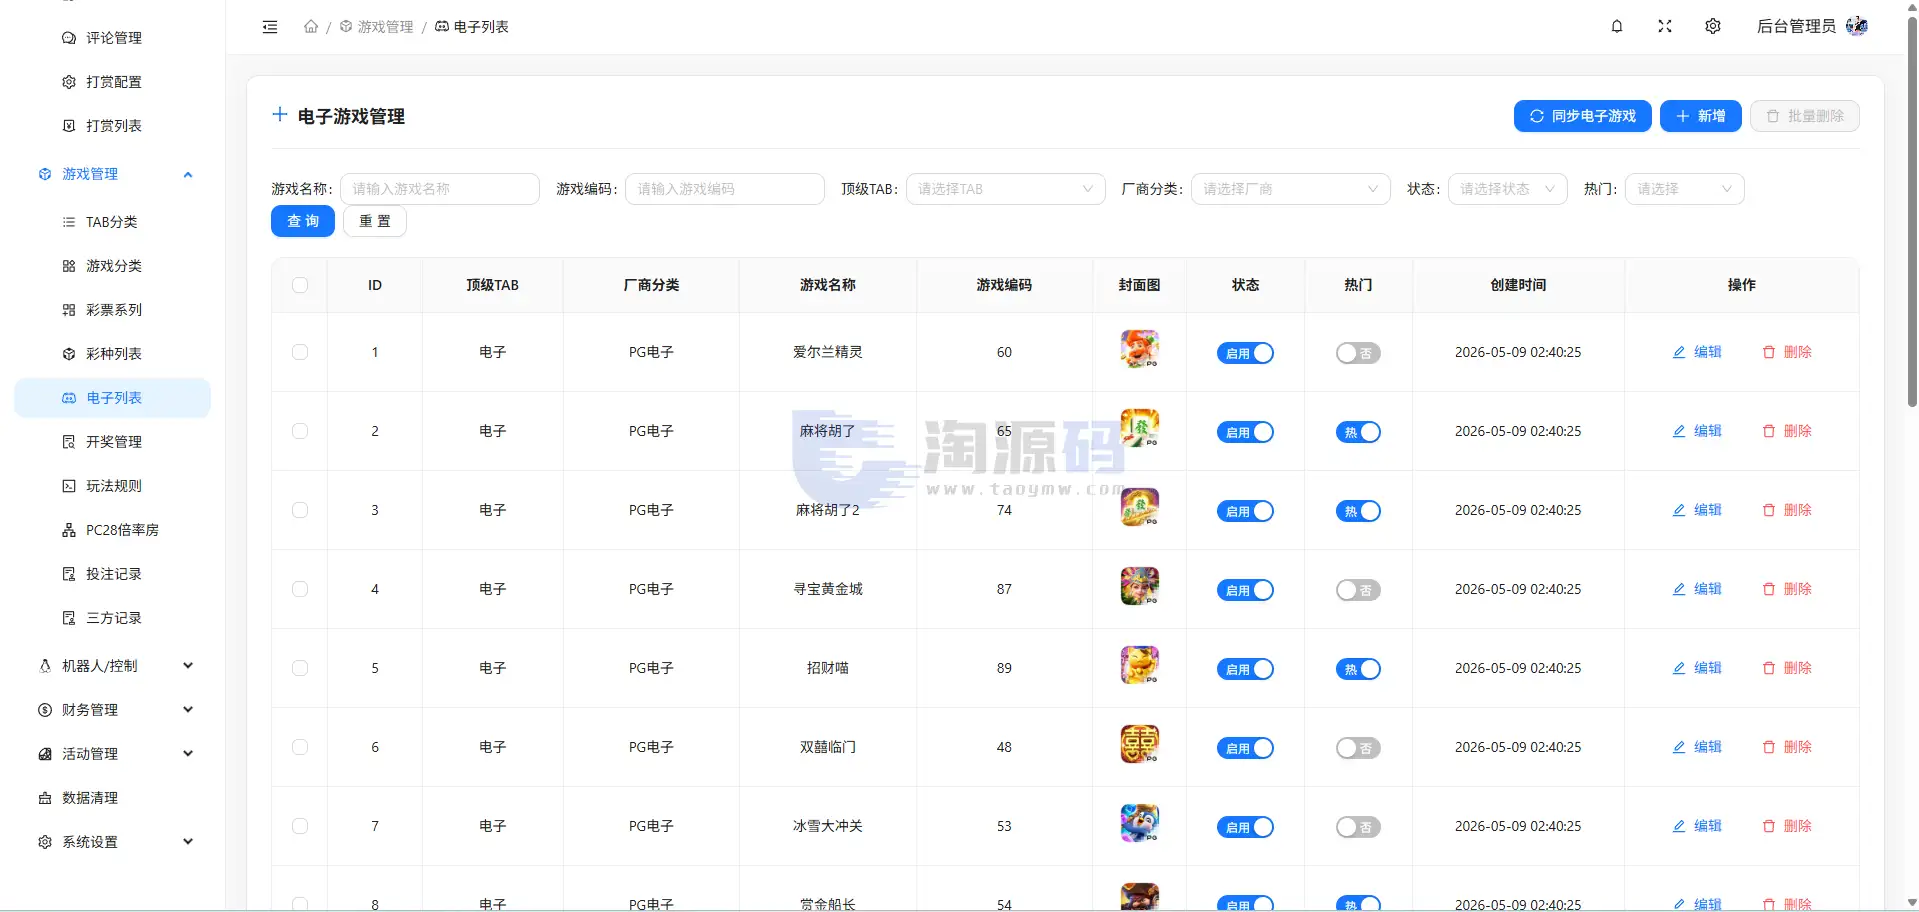This screenshot has width=1919, height=912.
Task: Open 游戏分类 menu item
Action: pos(112,266)
